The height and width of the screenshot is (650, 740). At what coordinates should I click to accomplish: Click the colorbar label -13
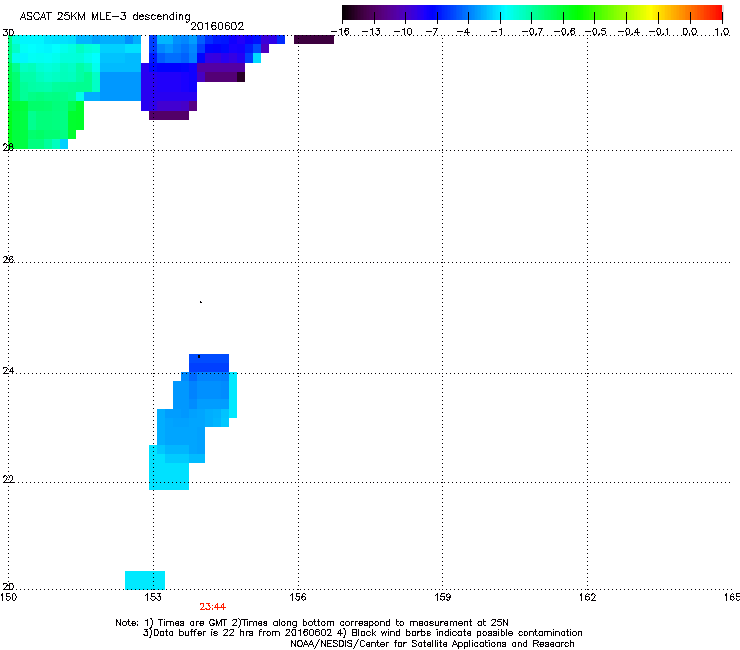coord(371,32)
